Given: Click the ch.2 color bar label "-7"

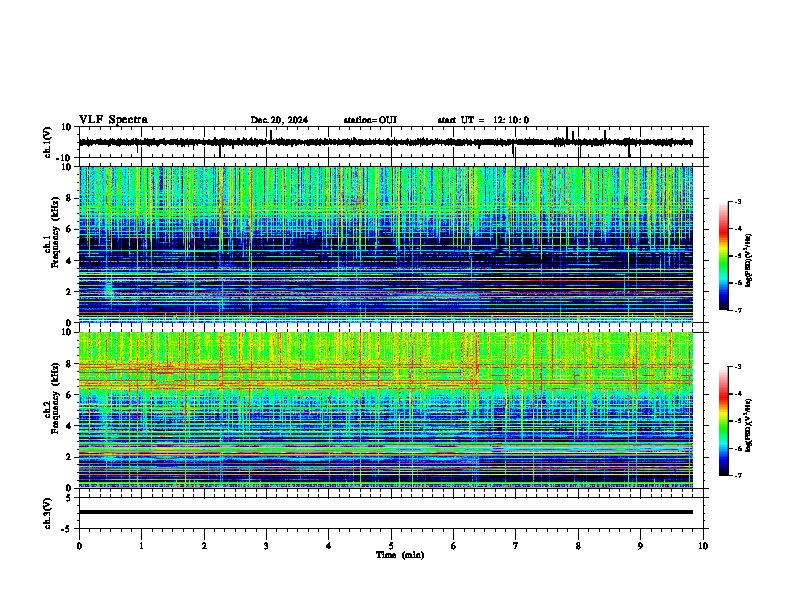Looking at the screenshot, I should (x=737, y=475).
